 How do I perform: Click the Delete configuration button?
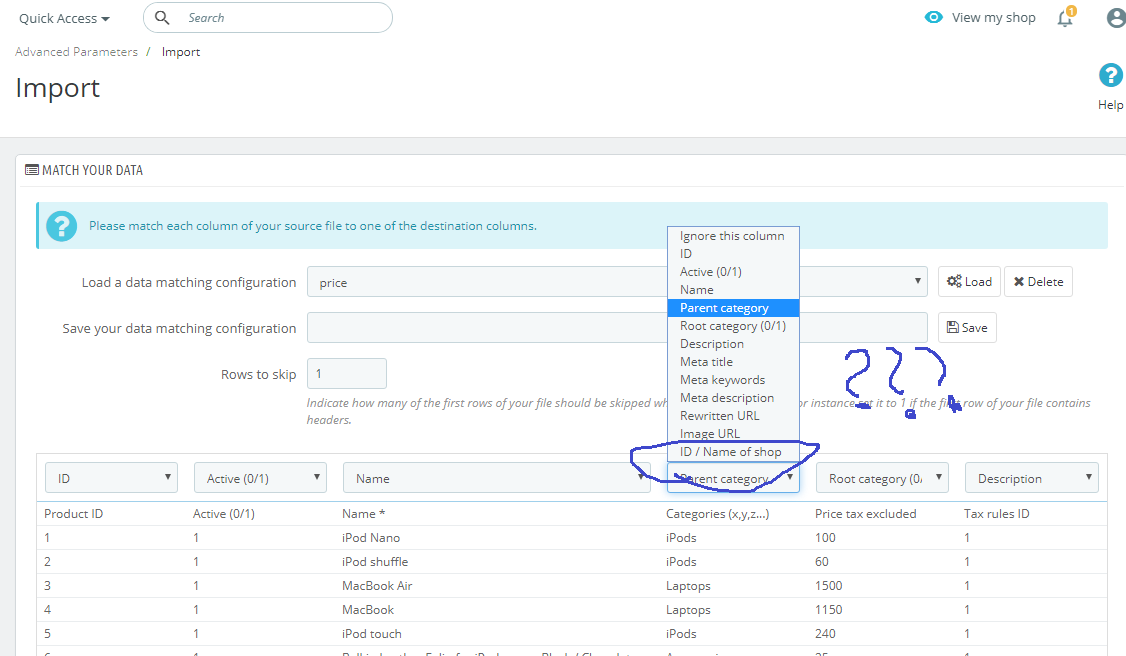click(x=1038, y=282)
